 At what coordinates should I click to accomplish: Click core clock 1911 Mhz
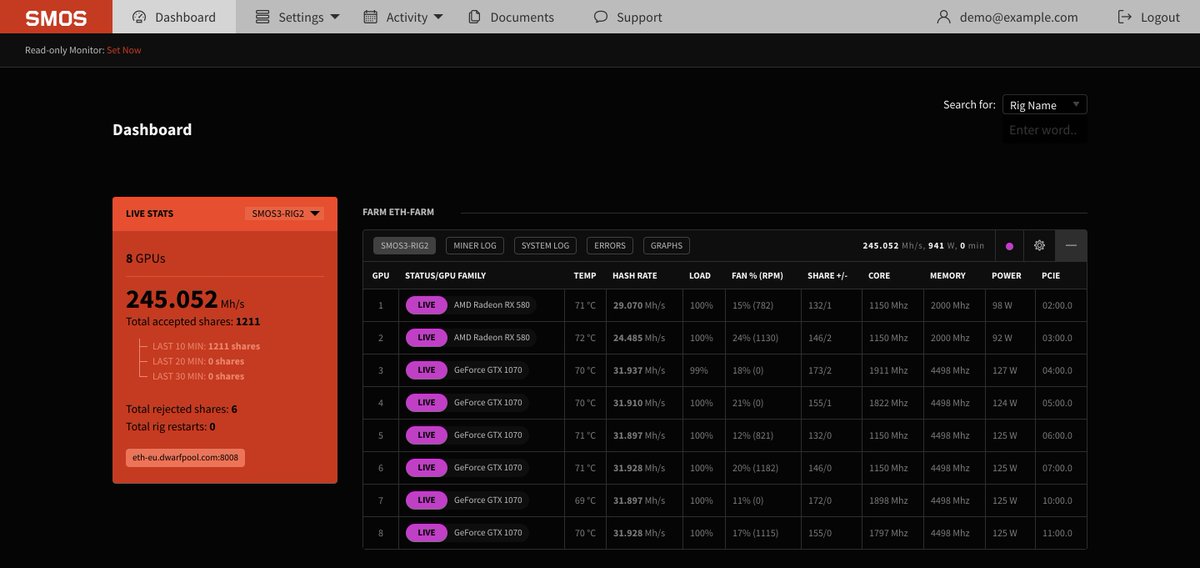point(888,370)
